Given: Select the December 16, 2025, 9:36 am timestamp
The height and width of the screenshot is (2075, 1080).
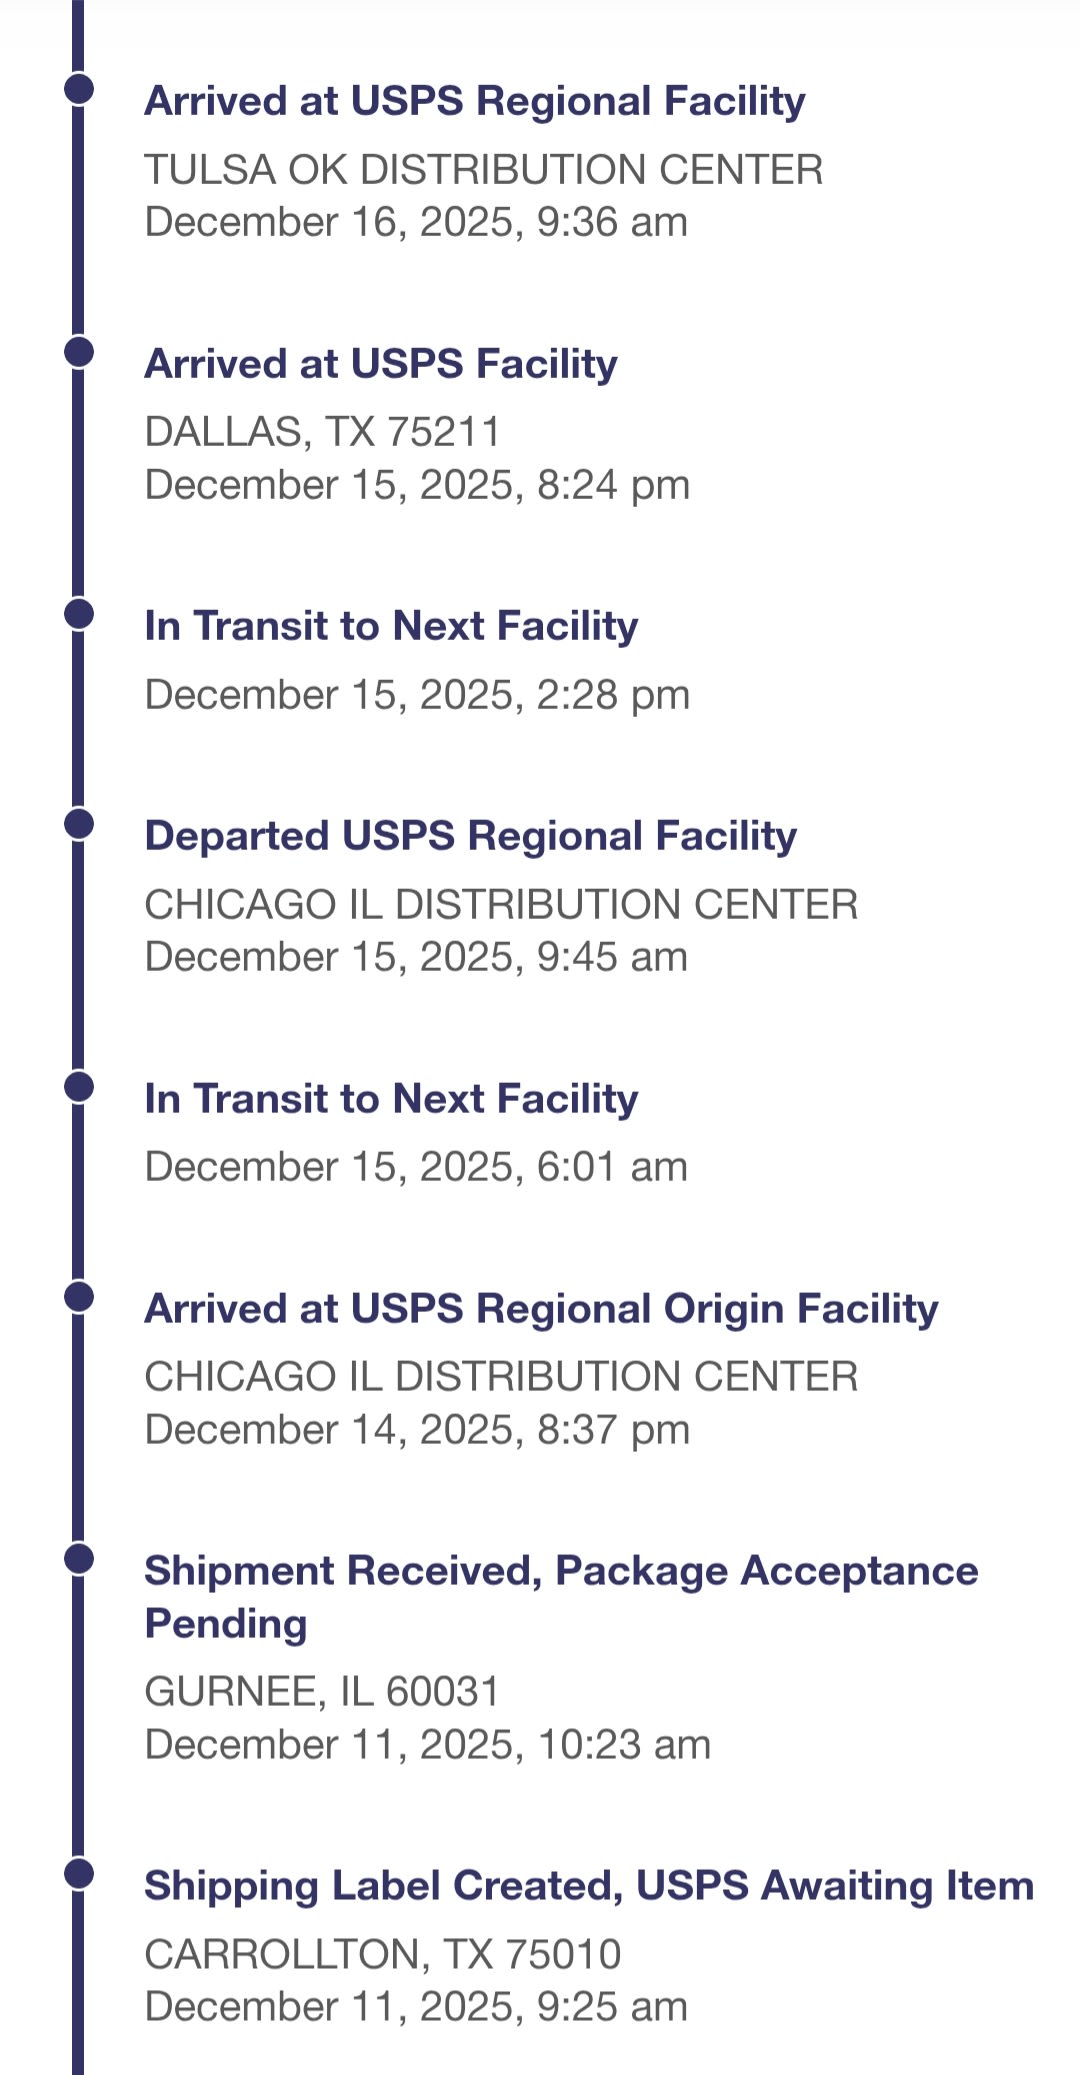Looking at the screenshot, I should 415,222.
